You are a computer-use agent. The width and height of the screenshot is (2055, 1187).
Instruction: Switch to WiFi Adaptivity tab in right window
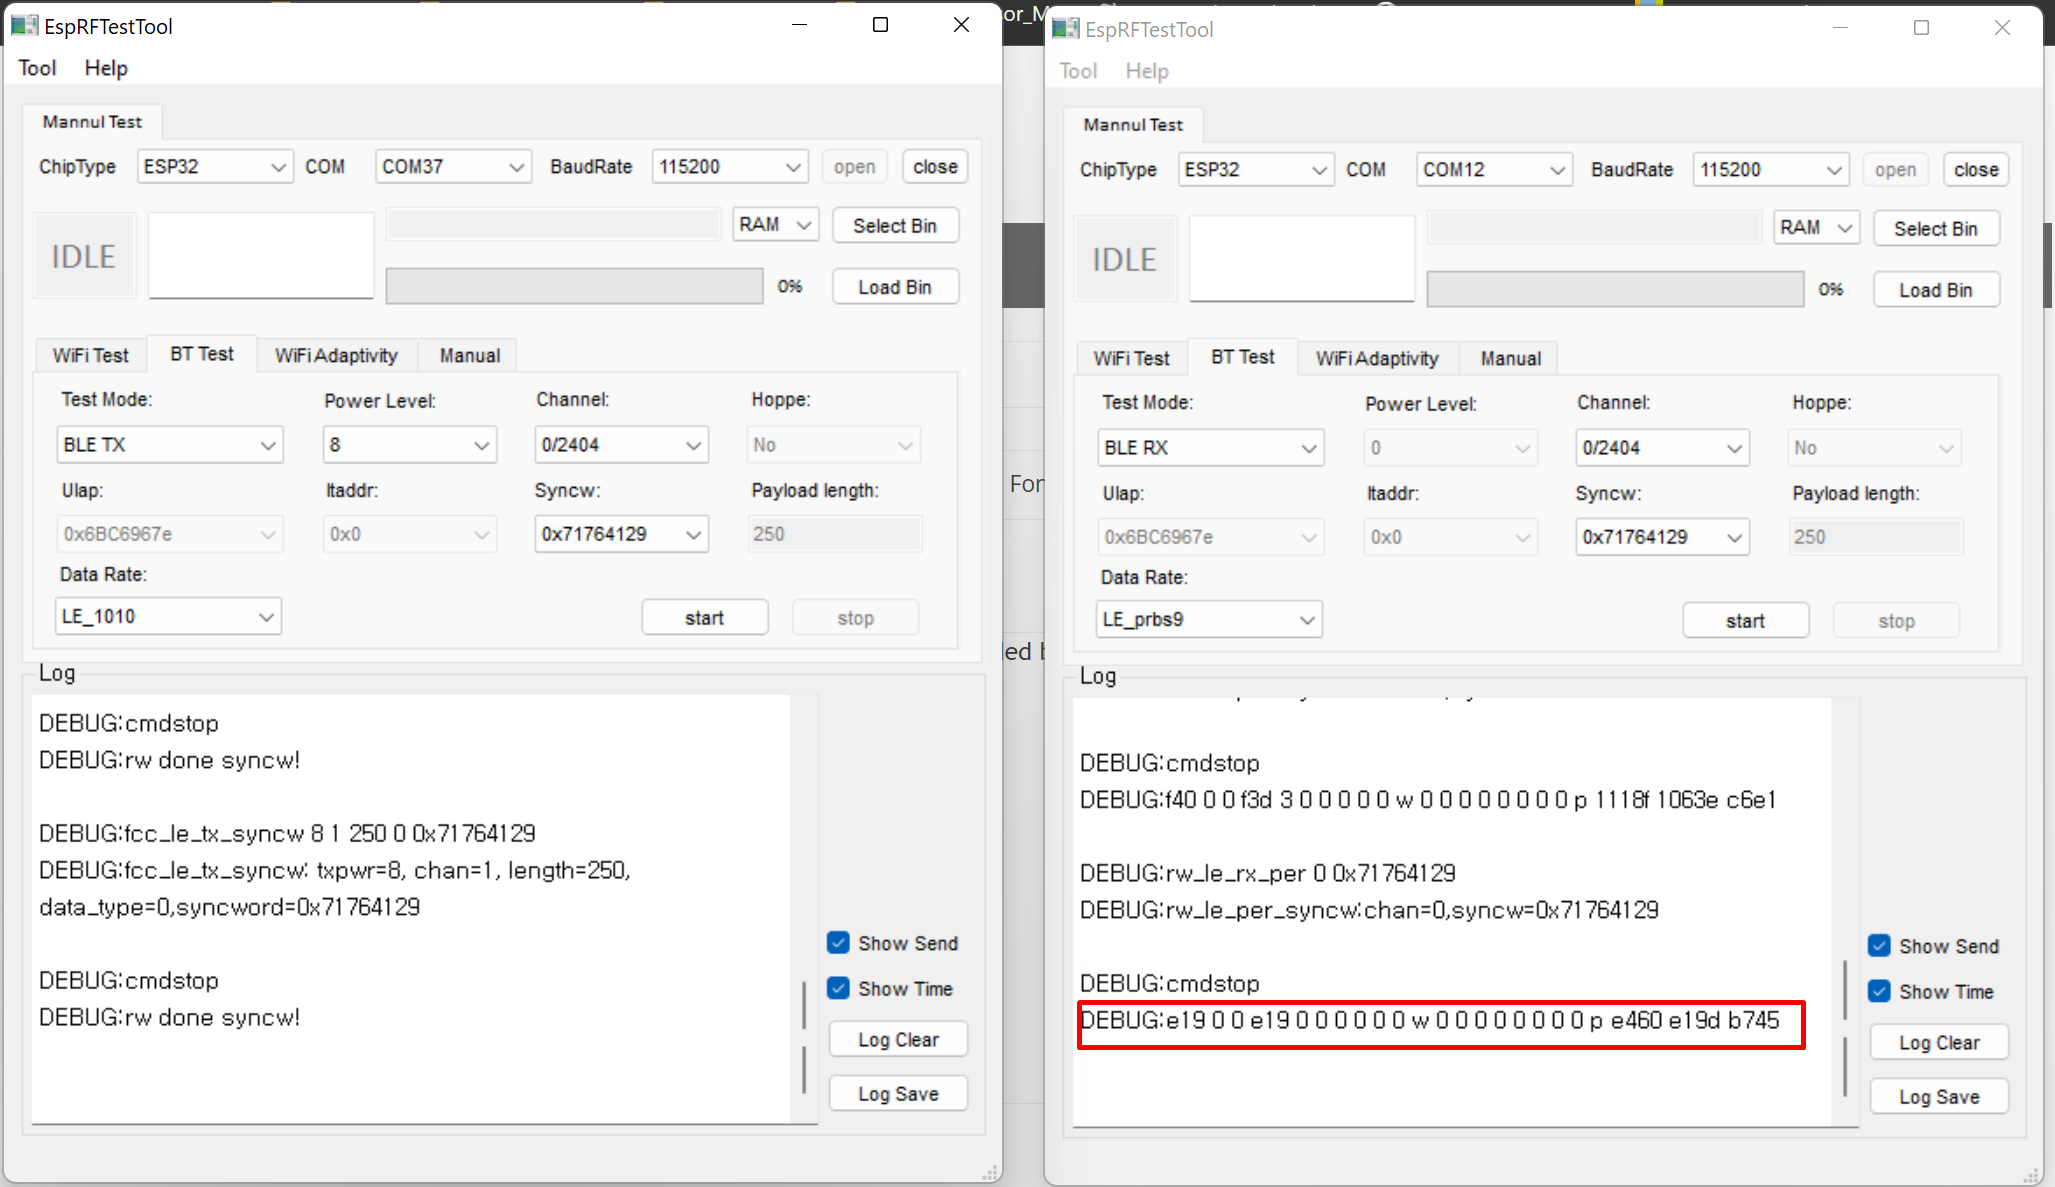point(1377,359)
